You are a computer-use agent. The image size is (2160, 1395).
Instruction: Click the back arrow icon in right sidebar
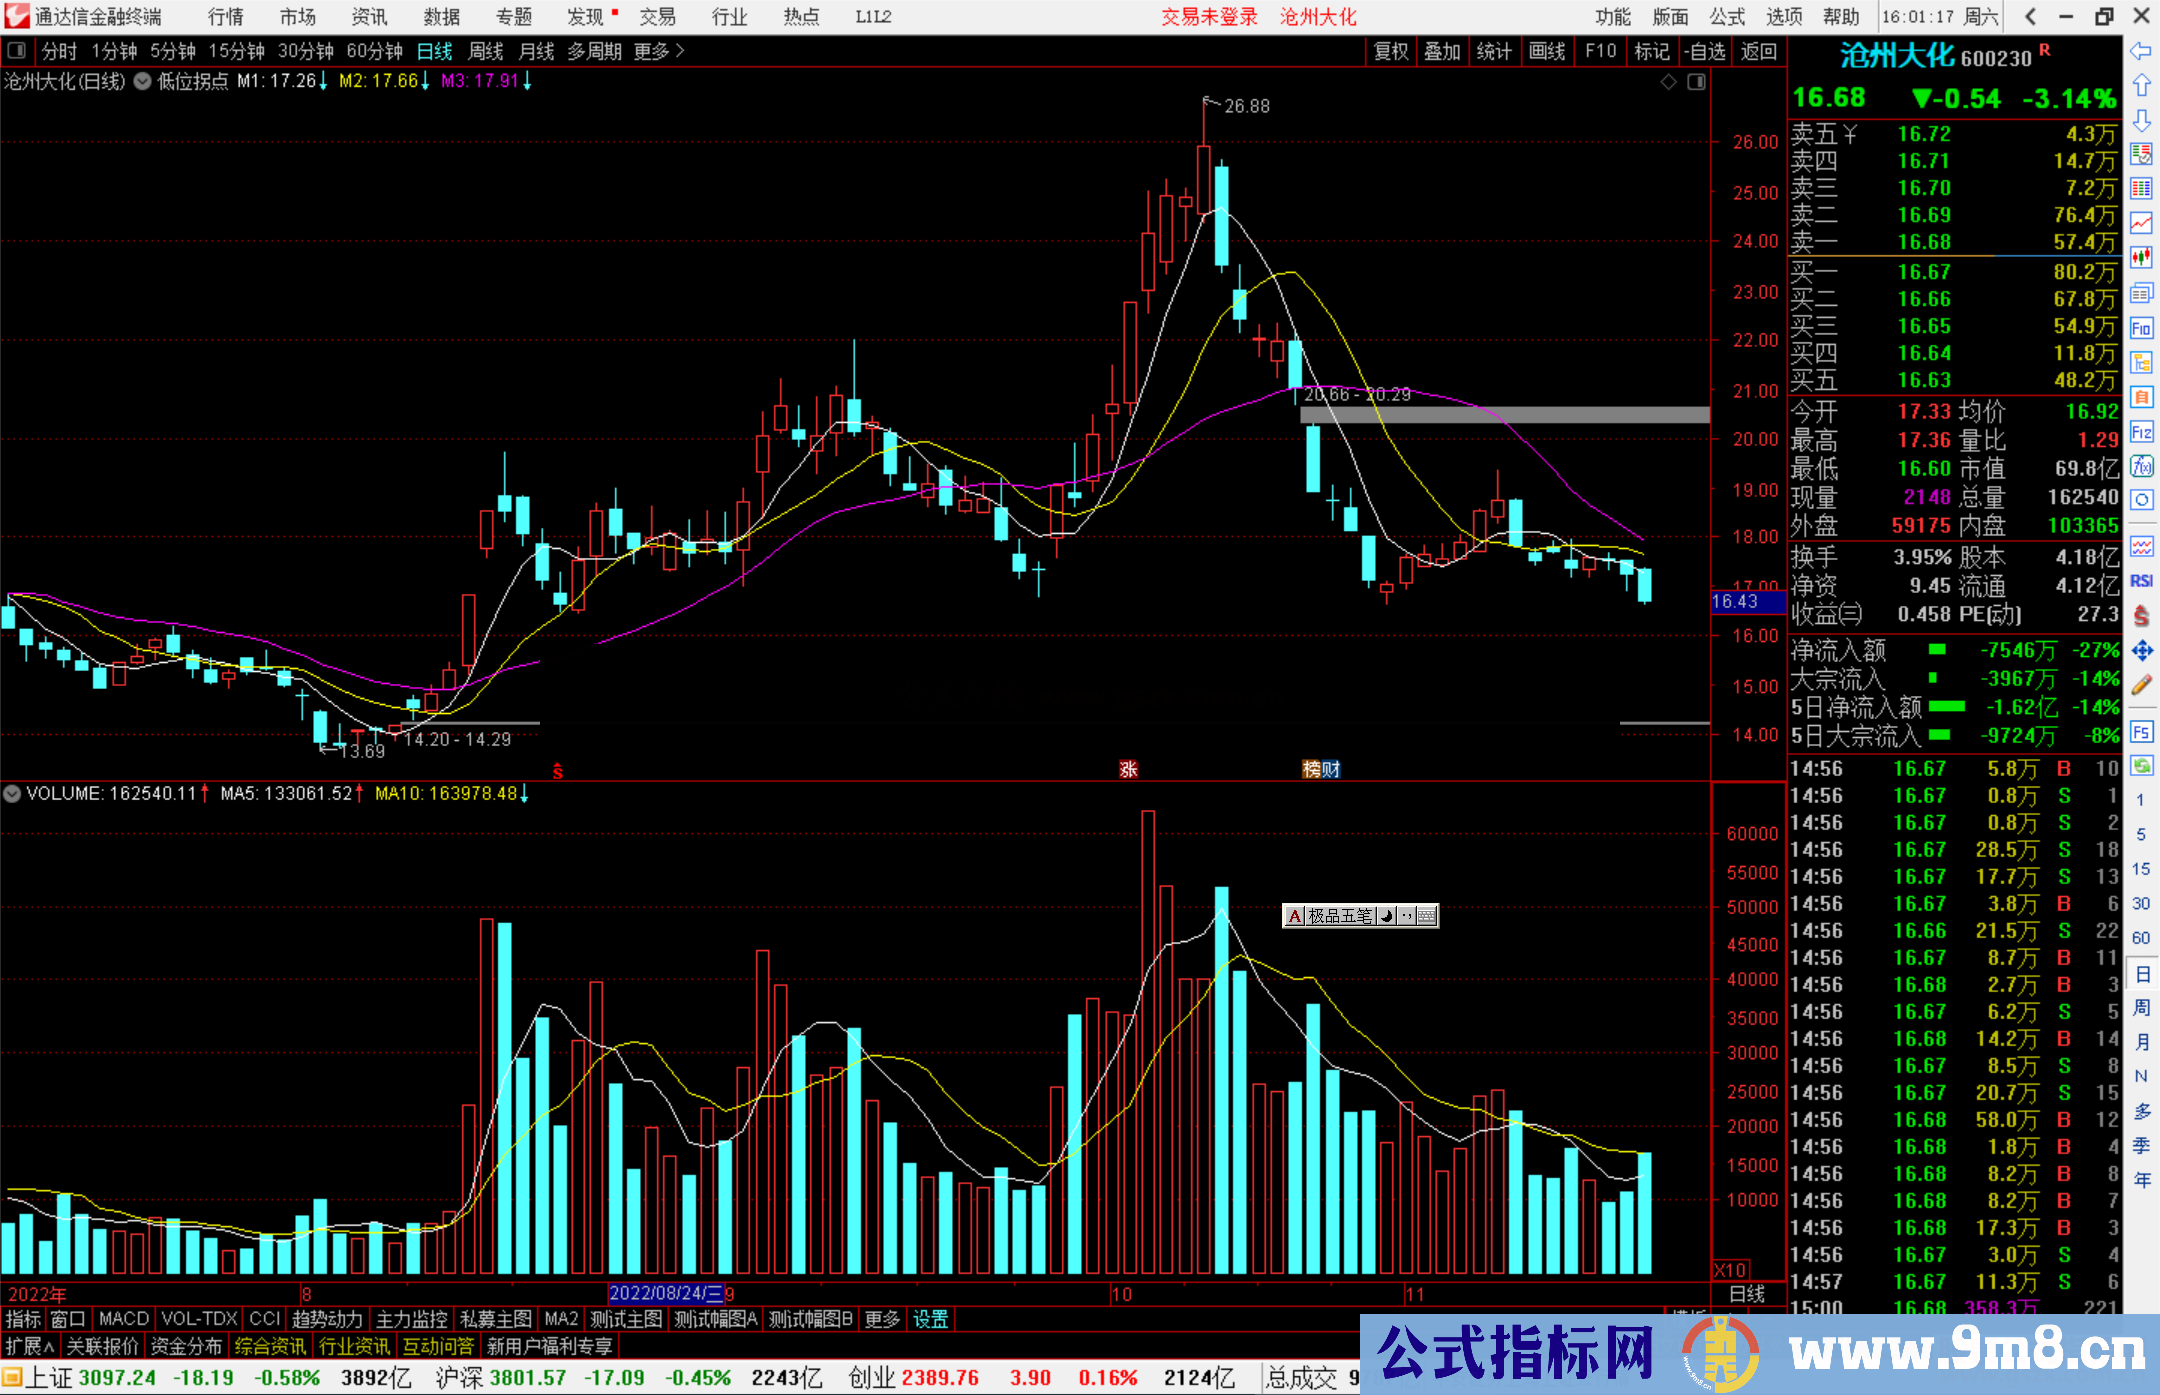(x=2141, y=51)
